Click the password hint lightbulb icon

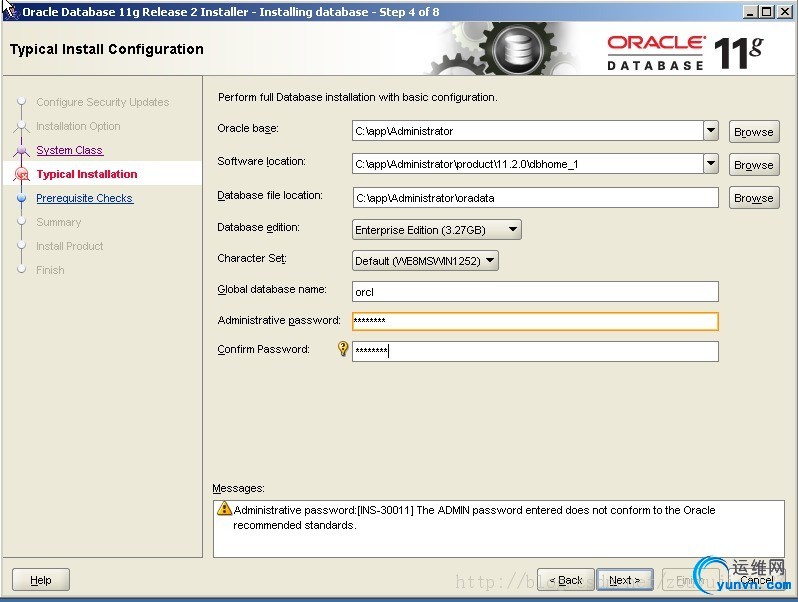343,349
